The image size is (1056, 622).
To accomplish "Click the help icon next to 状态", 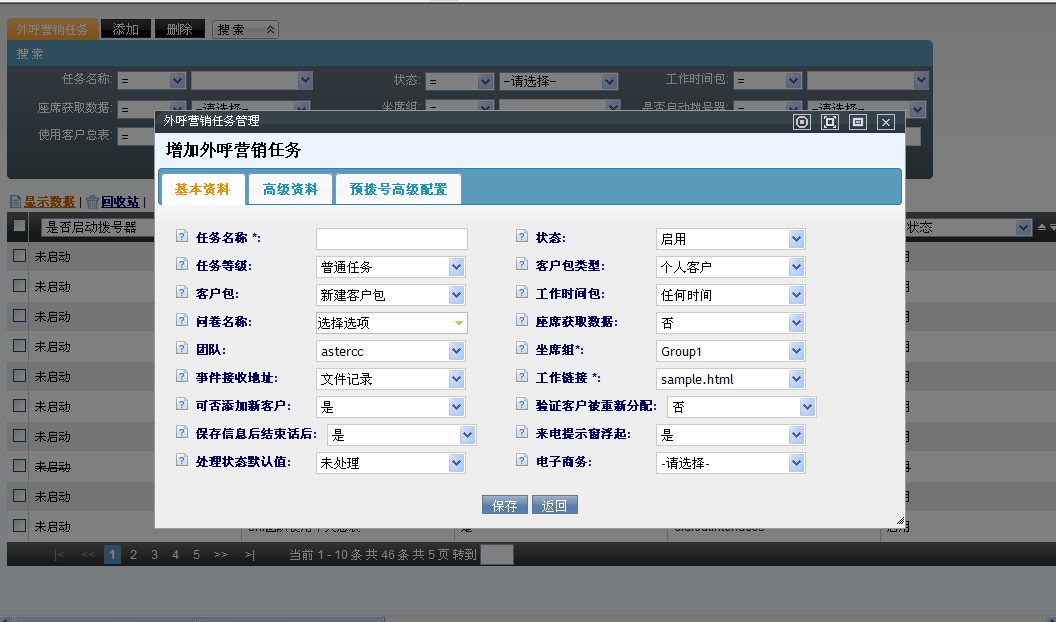I will [522, 237].
